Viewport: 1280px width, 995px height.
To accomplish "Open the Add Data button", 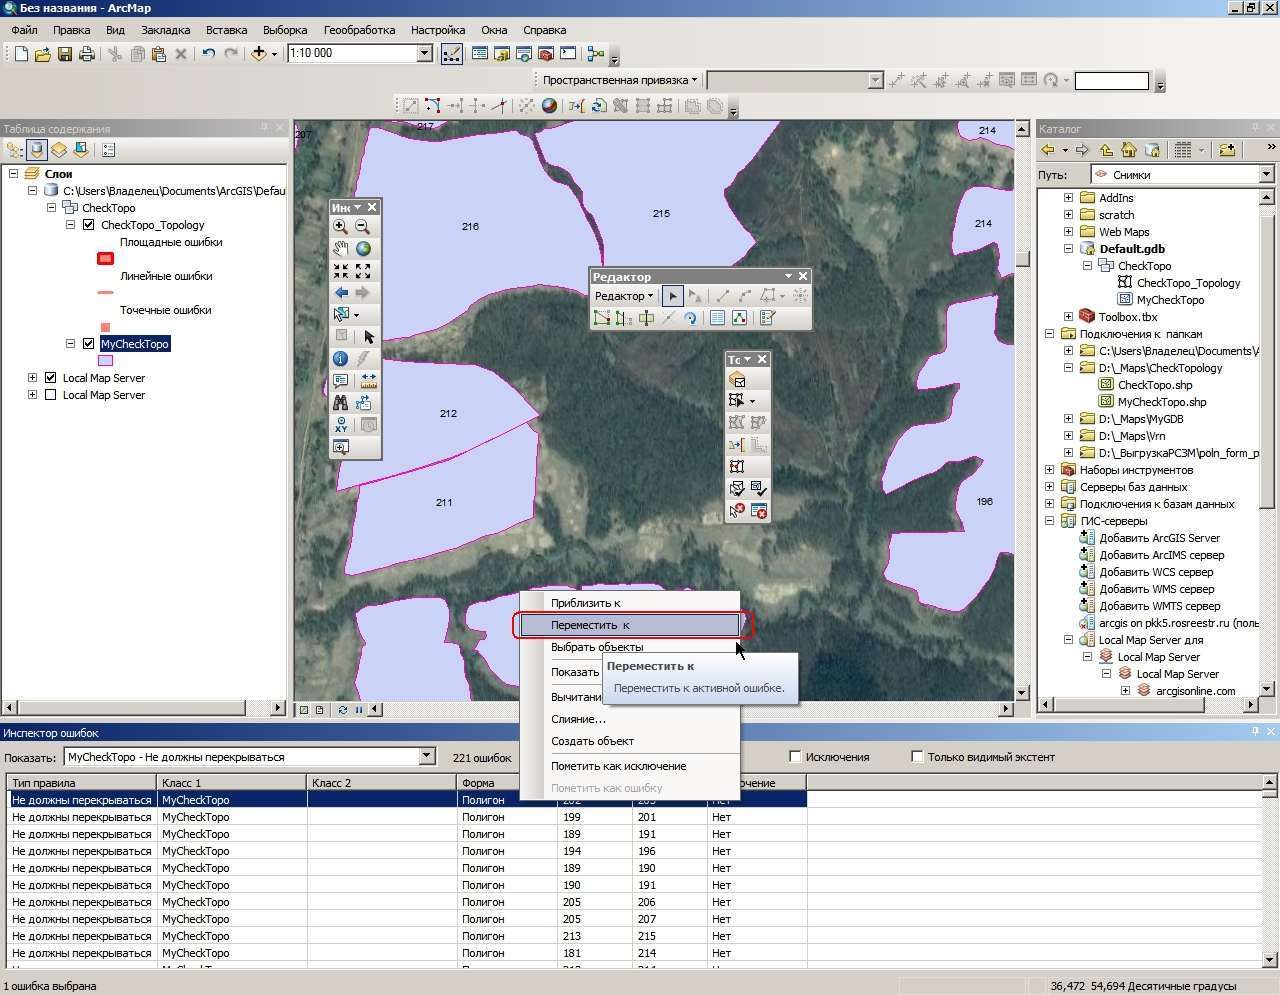I will 259,54.
